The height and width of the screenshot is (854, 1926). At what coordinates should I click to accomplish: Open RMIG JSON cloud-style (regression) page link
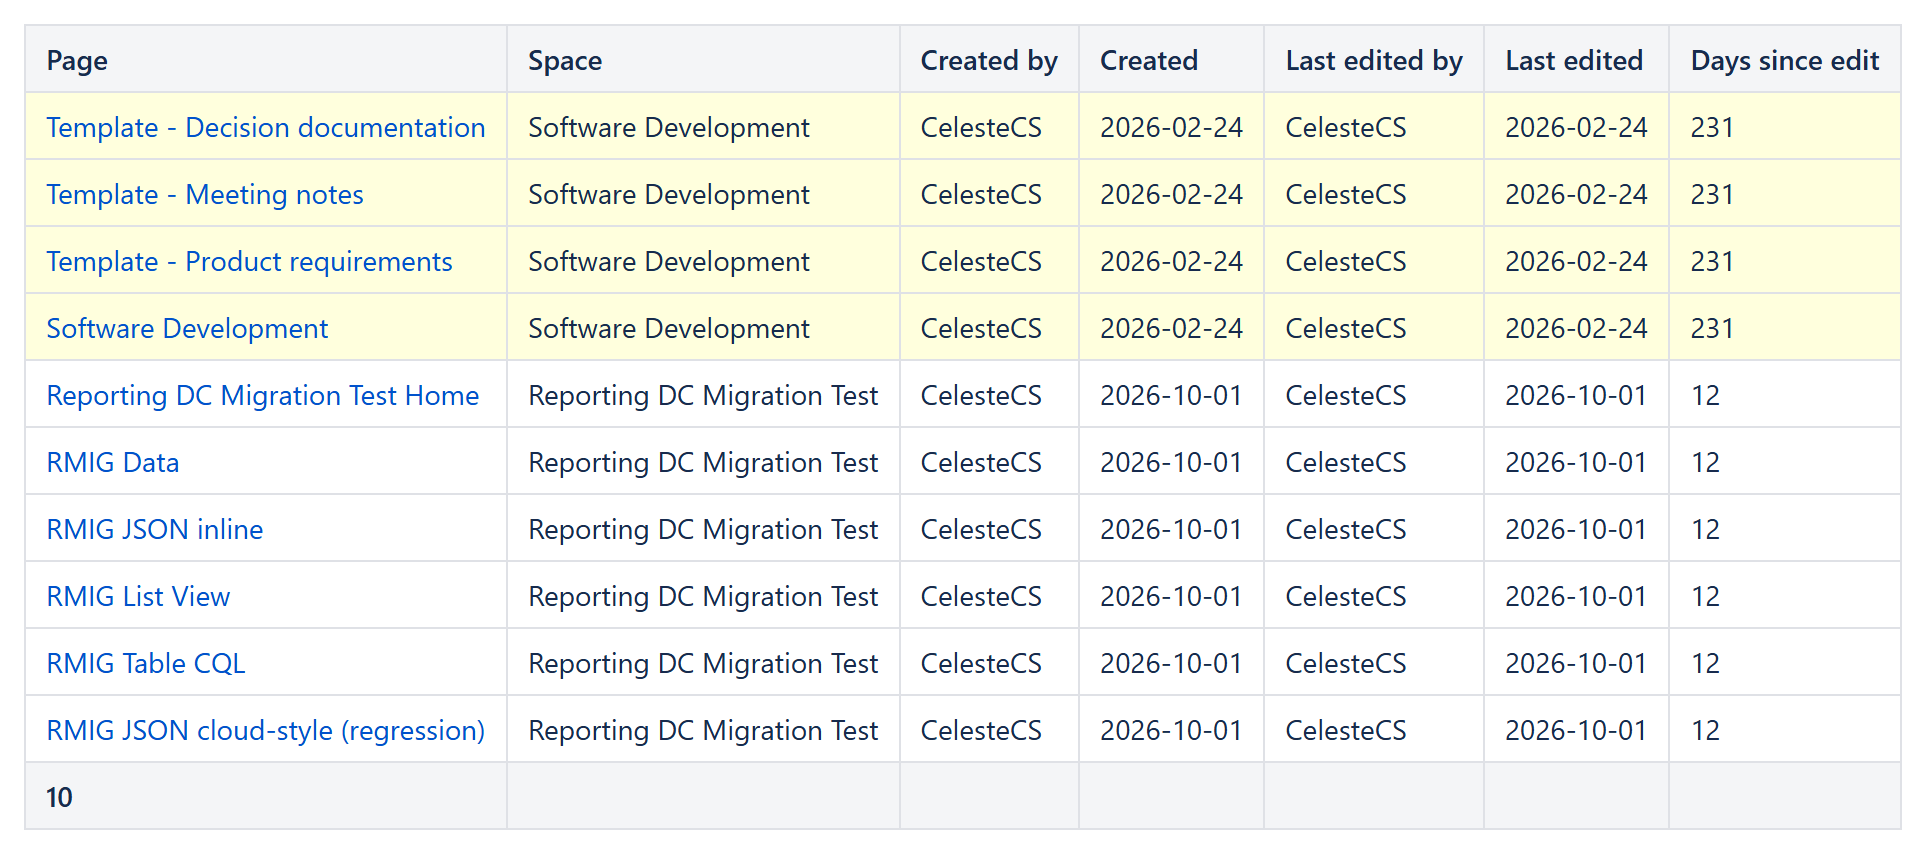(266, 730)
